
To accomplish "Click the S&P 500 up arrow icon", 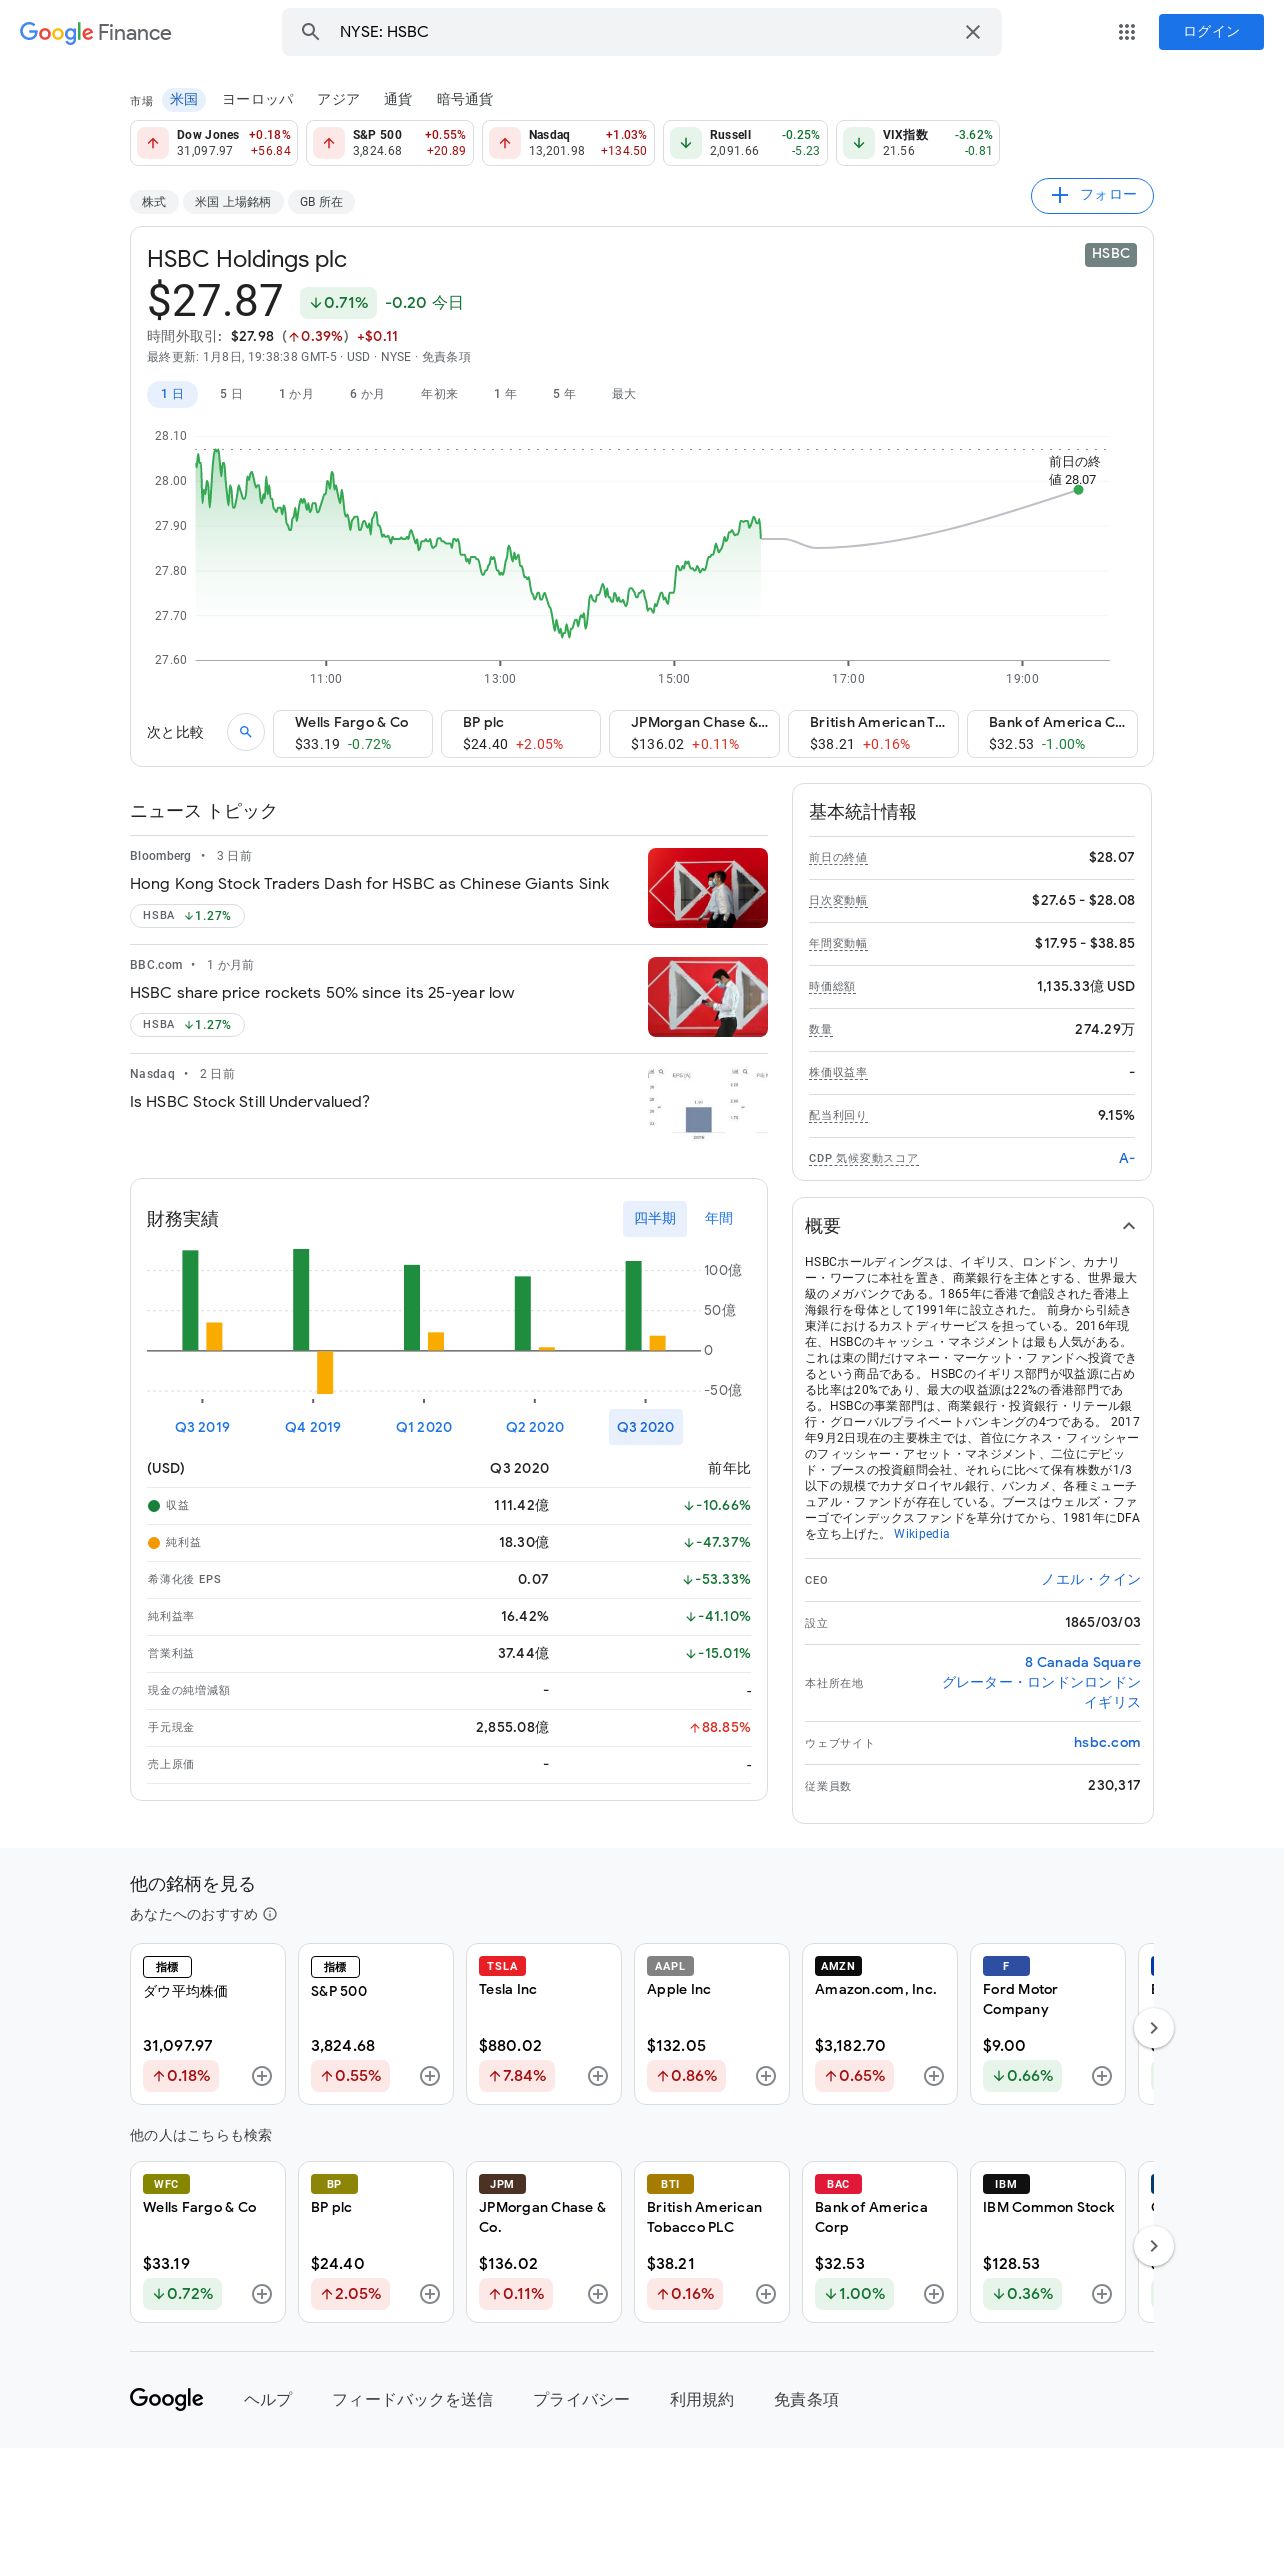I will tap(329, 143).
